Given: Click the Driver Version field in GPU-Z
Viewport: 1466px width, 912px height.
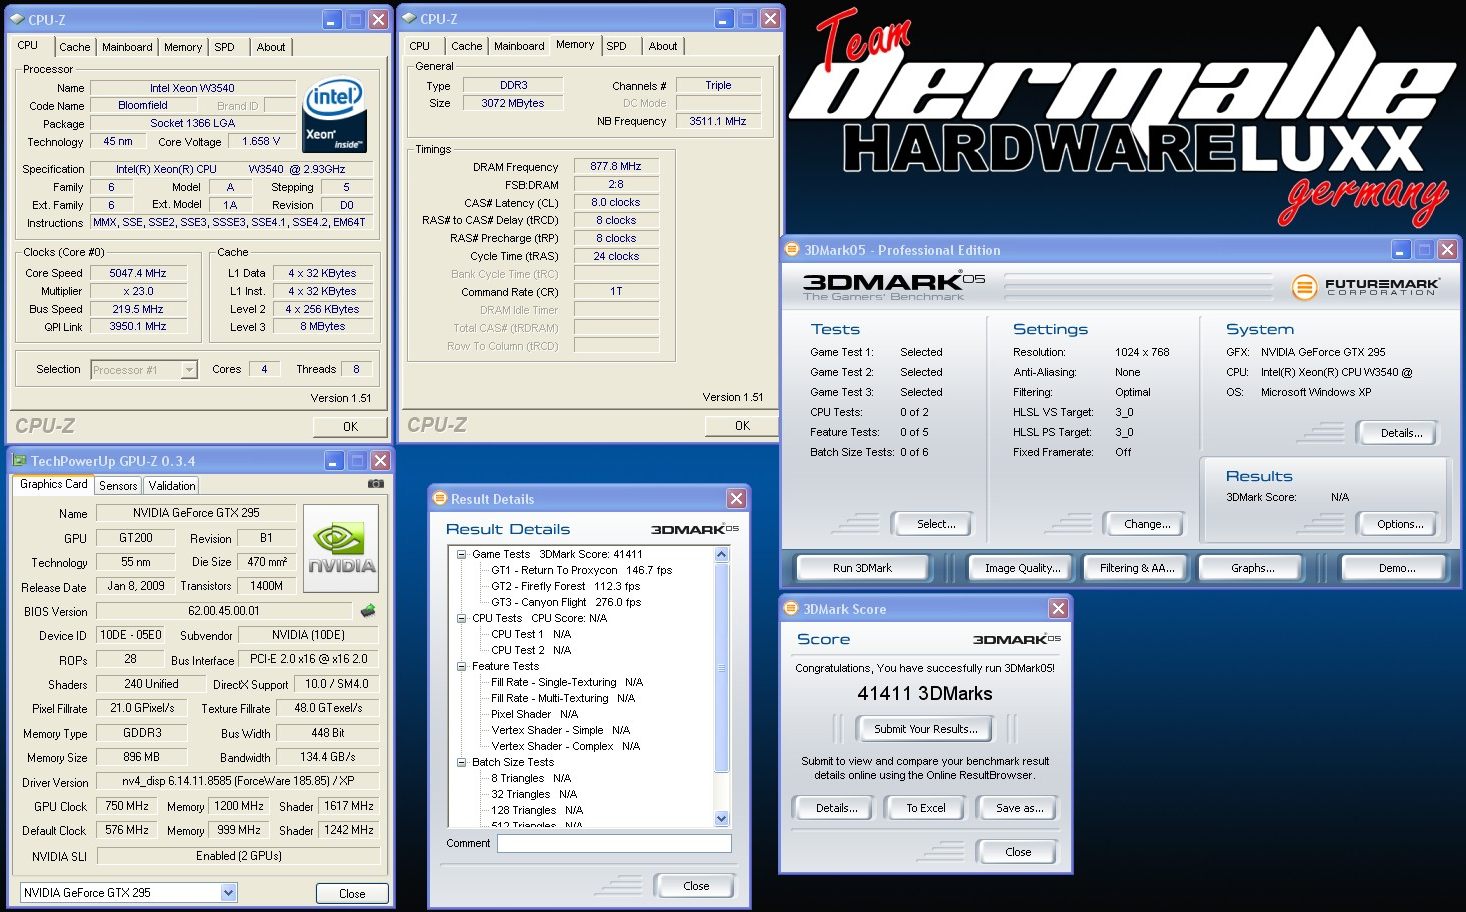Looking at the screenshot, I should tap(238, 781).
